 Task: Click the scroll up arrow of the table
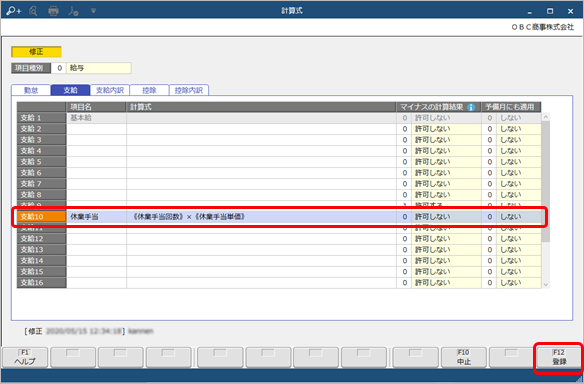pos(546,117)
